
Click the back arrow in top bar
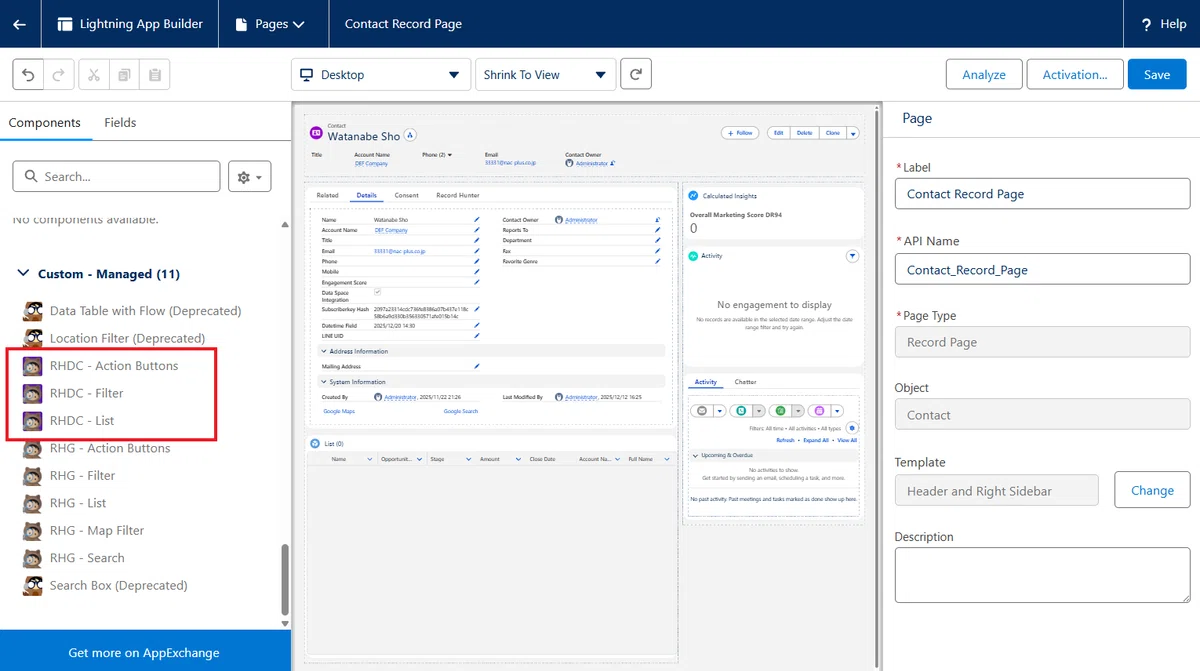(x=20, y=24)
